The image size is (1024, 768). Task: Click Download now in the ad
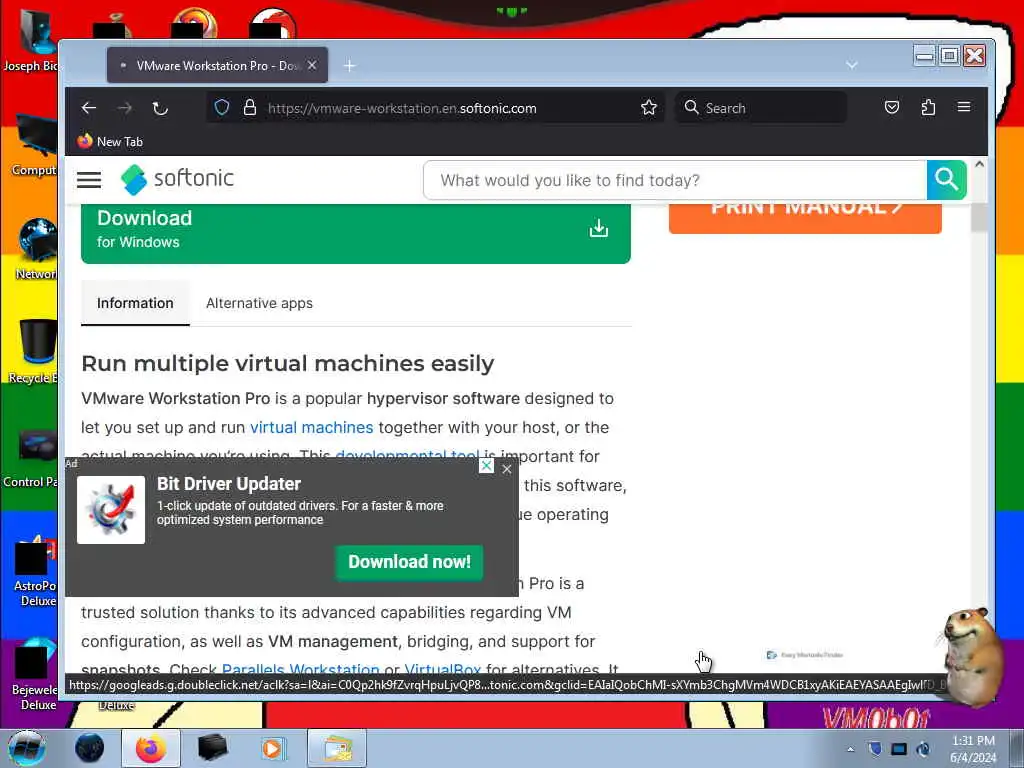tap(409, 562)
